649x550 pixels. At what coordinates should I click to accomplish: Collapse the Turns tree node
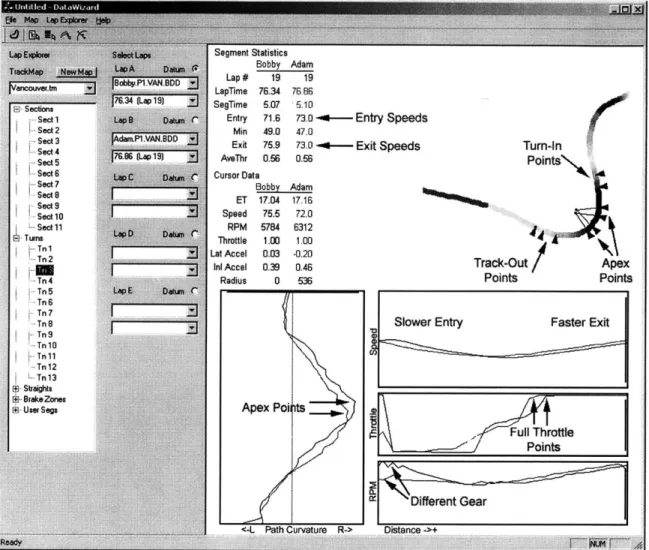17,238
